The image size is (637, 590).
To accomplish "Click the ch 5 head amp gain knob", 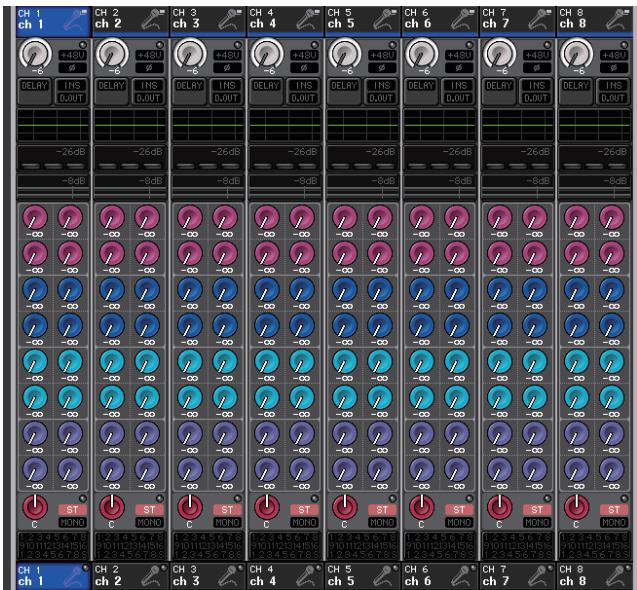I will click(x=344, y=54).
